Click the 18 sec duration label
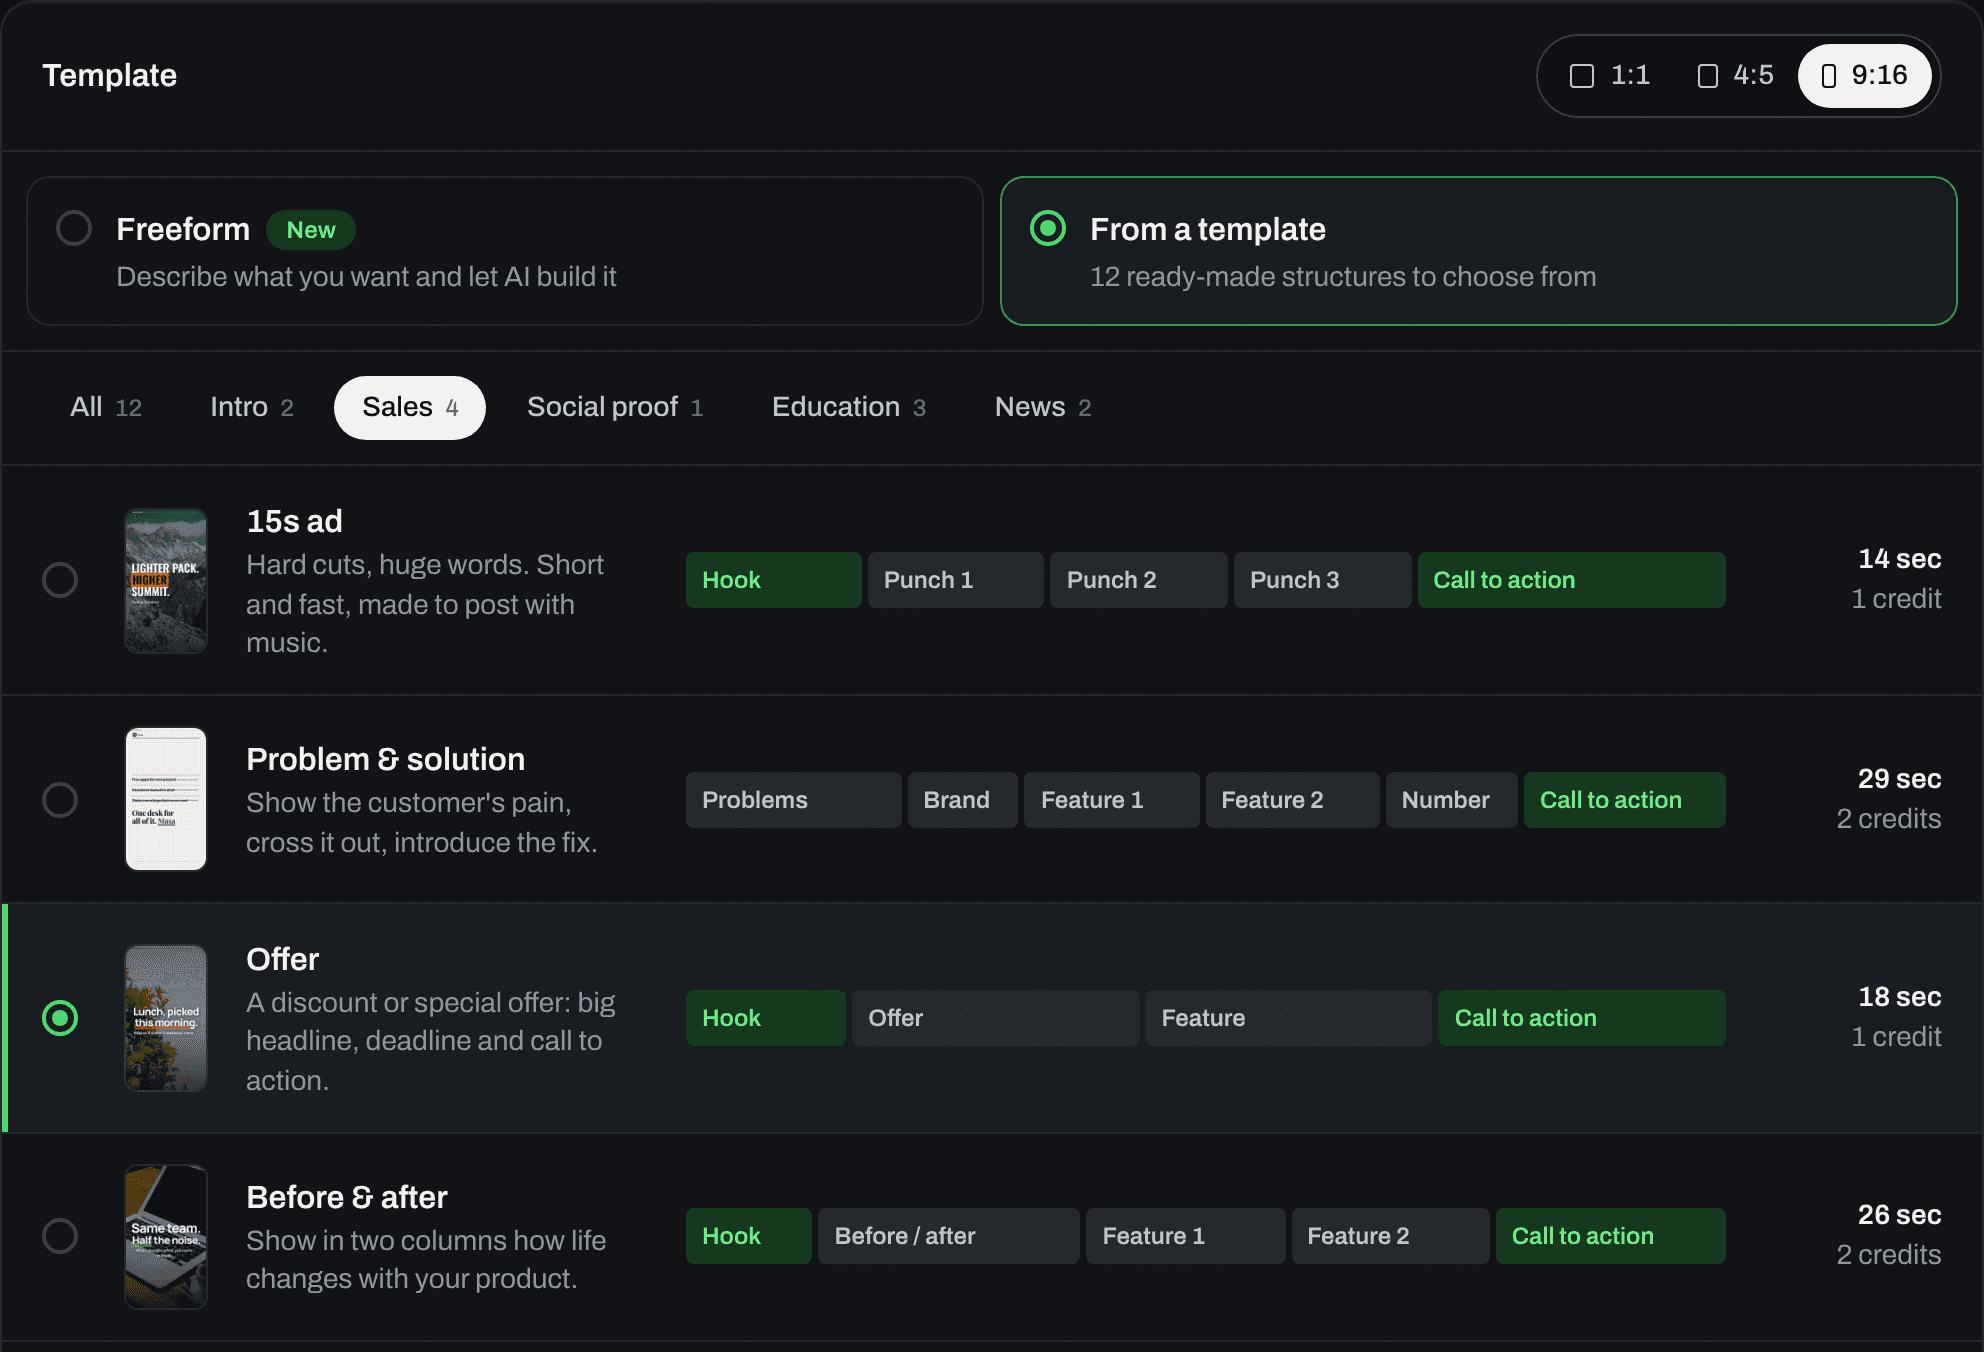This screenshot has height=1352, width=1984. tap(1900, 997)
